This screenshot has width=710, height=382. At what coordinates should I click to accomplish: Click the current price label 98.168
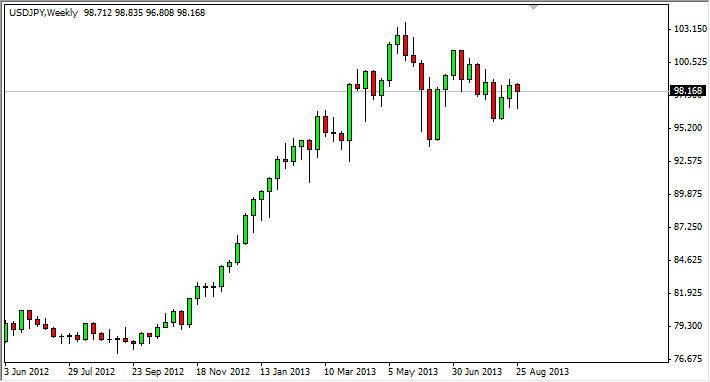(687, 91)
